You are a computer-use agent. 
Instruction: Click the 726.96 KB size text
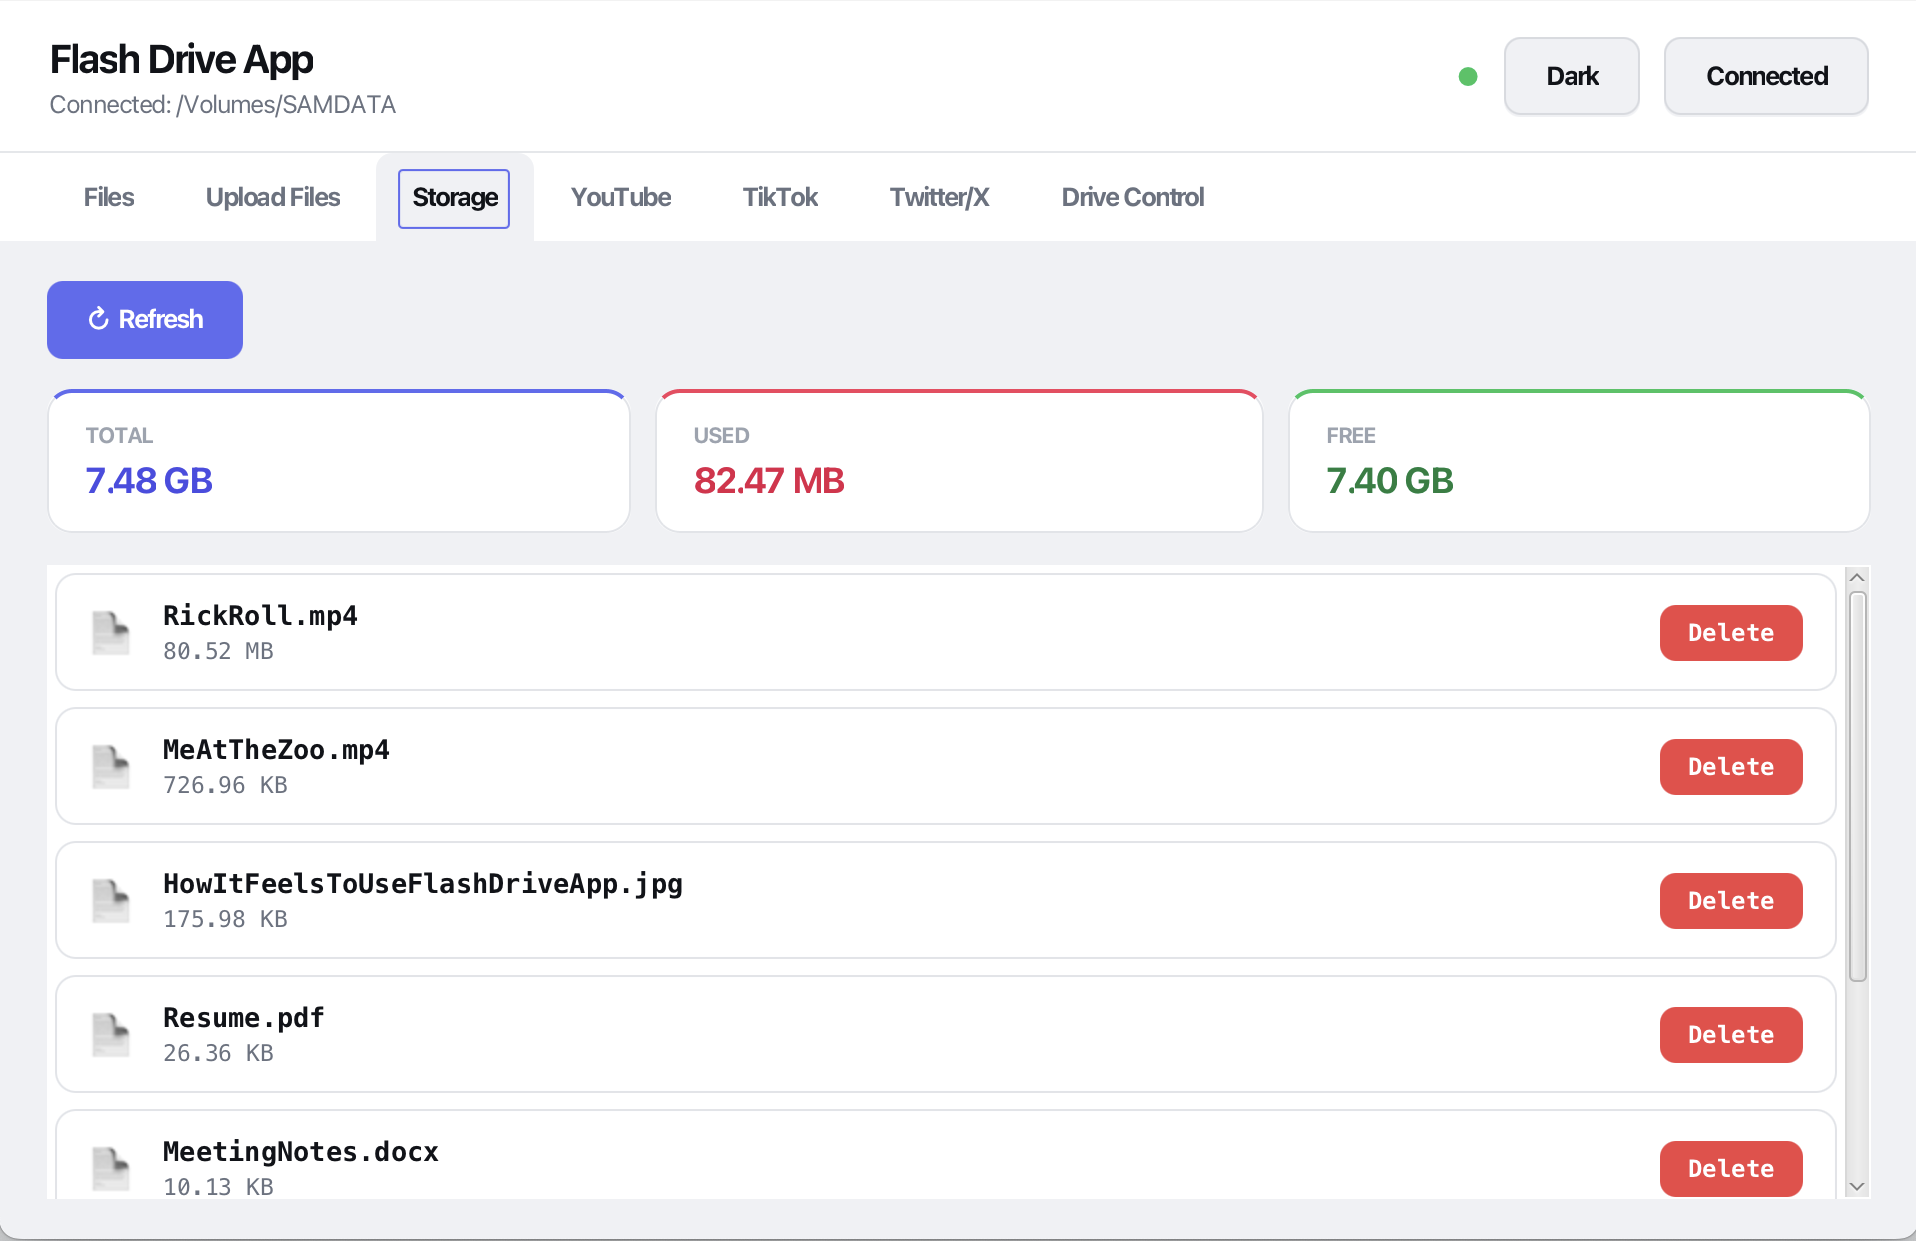pos(225,785)
